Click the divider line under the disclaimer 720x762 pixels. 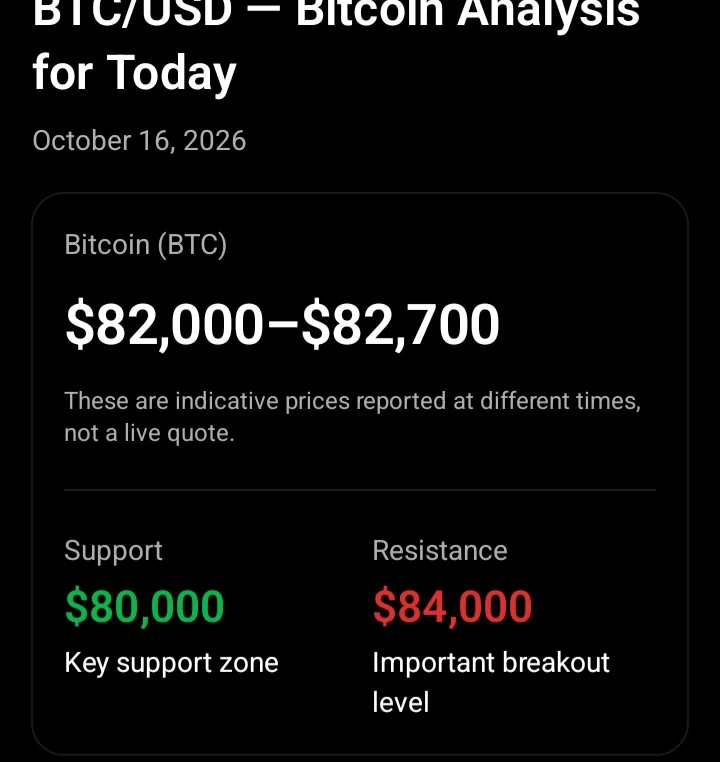tap(360, 490)
